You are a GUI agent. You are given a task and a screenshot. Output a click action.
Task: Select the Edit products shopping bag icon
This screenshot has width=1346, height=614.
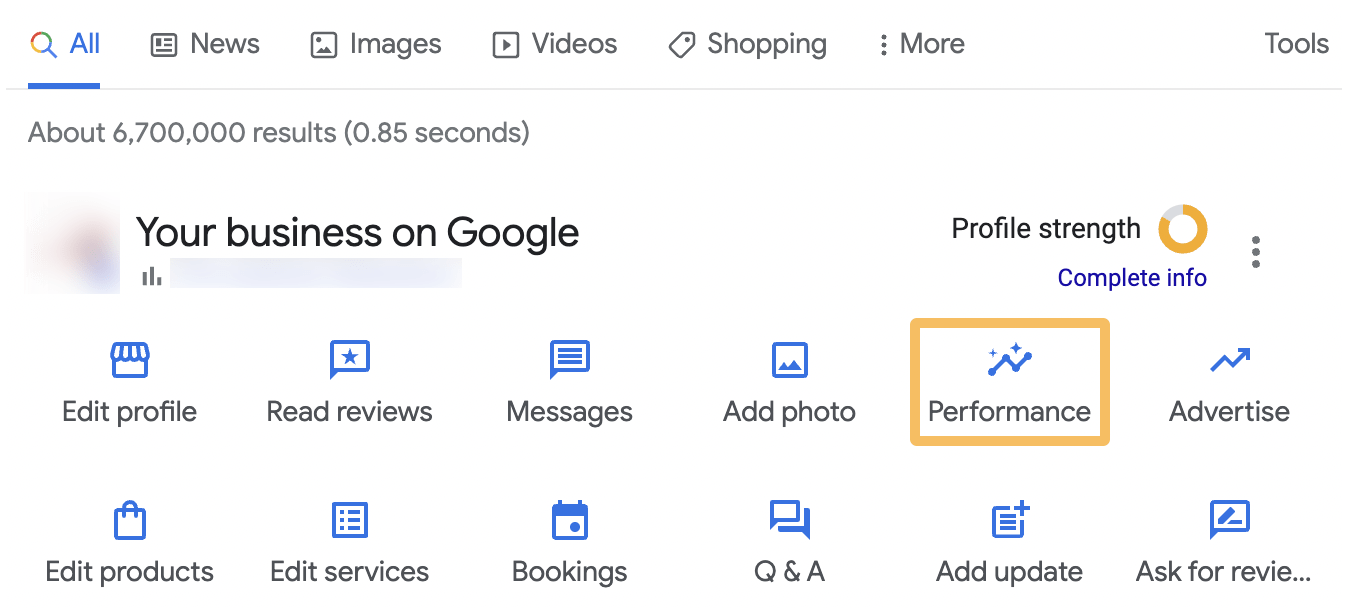pos(129,519)
